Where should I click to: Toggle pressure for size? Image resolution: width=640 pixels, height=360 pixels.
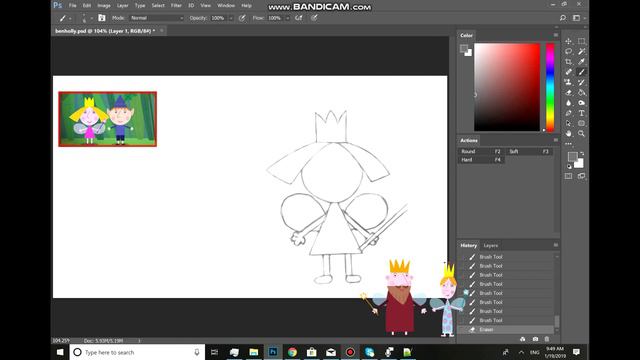pyautogui.click(x=314, y=18)
